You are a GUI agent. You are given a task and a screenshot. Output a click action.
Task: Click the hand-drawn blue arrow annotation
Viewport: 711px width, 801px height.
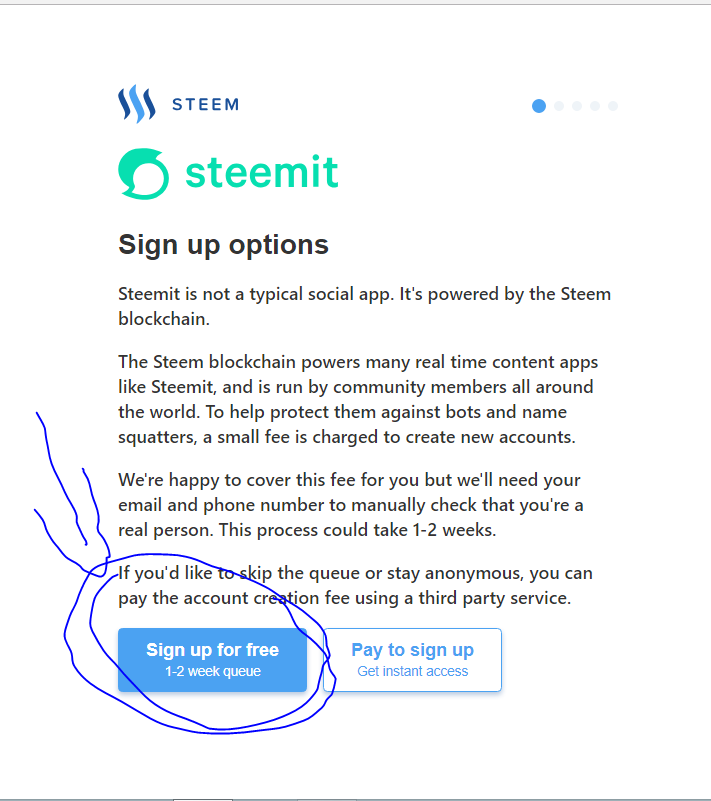pos(70,490)
